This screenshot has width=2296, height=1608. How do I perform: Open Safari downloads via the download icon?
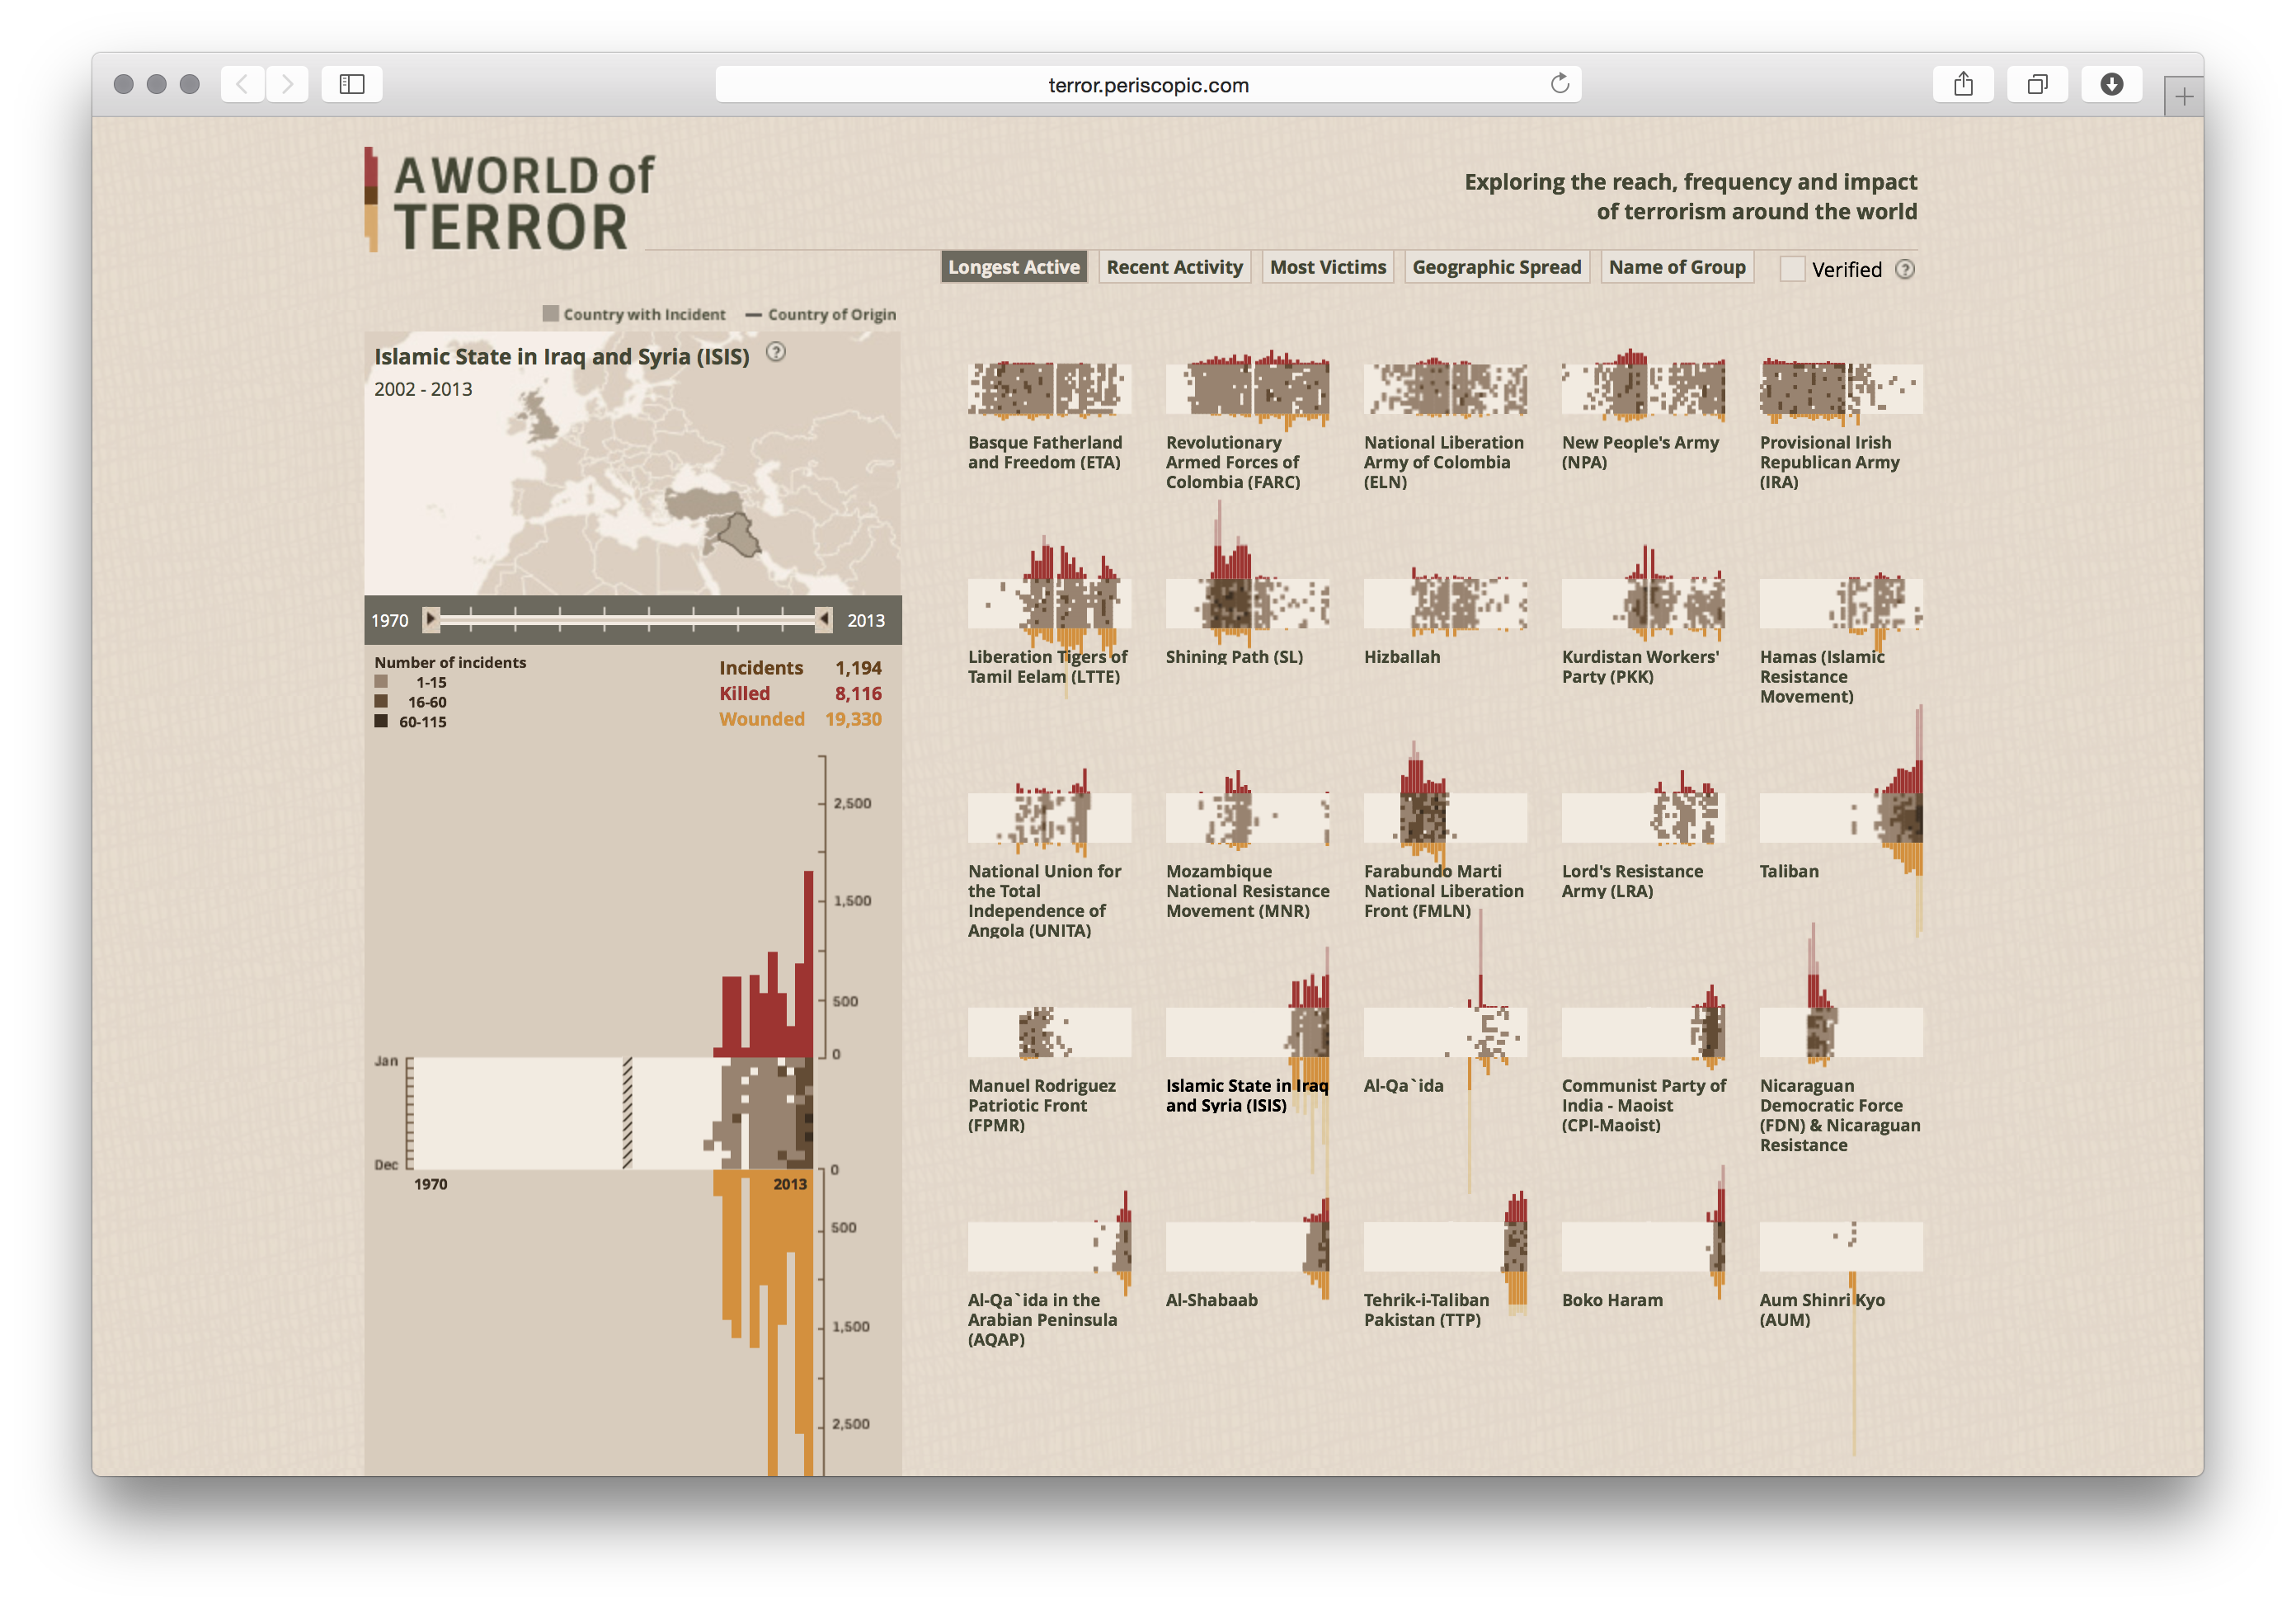[2111, 84]
